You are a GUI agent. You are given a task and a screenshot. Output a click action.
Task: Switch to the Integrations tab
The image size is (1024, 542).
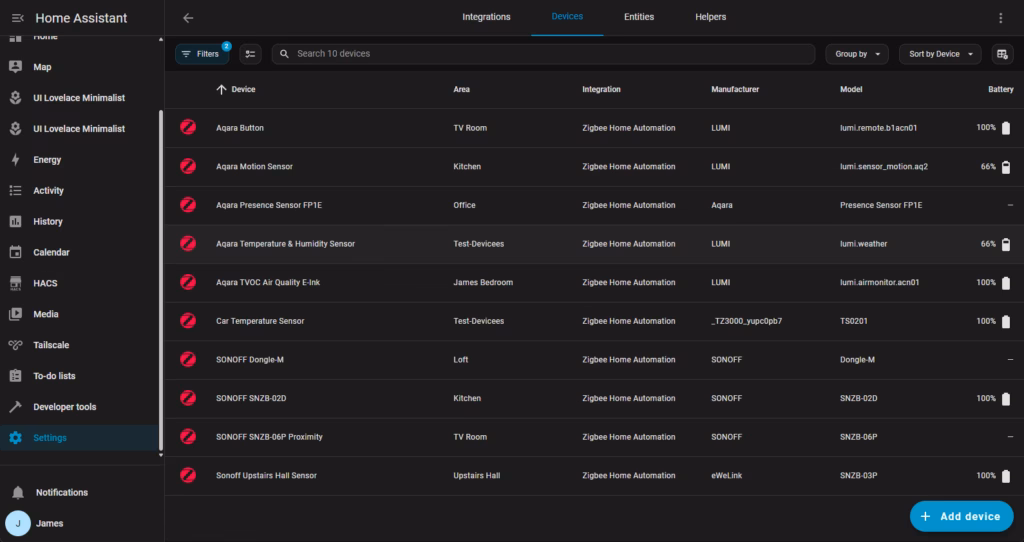[x=486, y=17]
